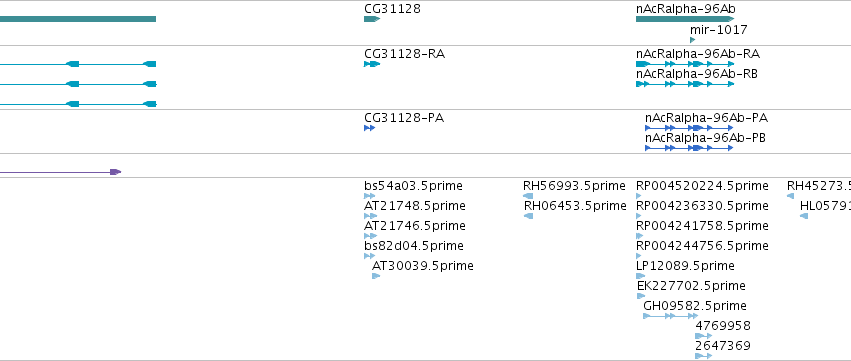Click the purple arrow feature
The height and width of the screenshot is (361, 851).
(60, 172)
